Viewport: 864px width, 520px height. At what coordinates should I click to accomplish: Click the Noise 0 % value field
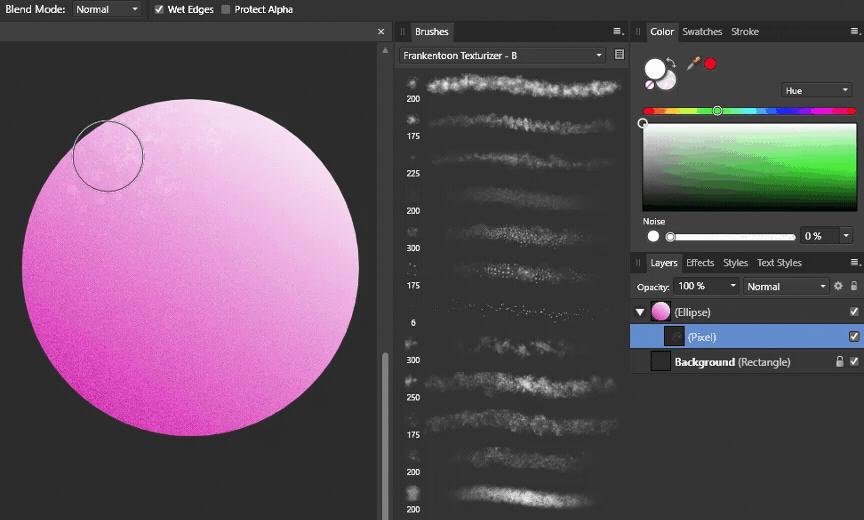[819, 236]
